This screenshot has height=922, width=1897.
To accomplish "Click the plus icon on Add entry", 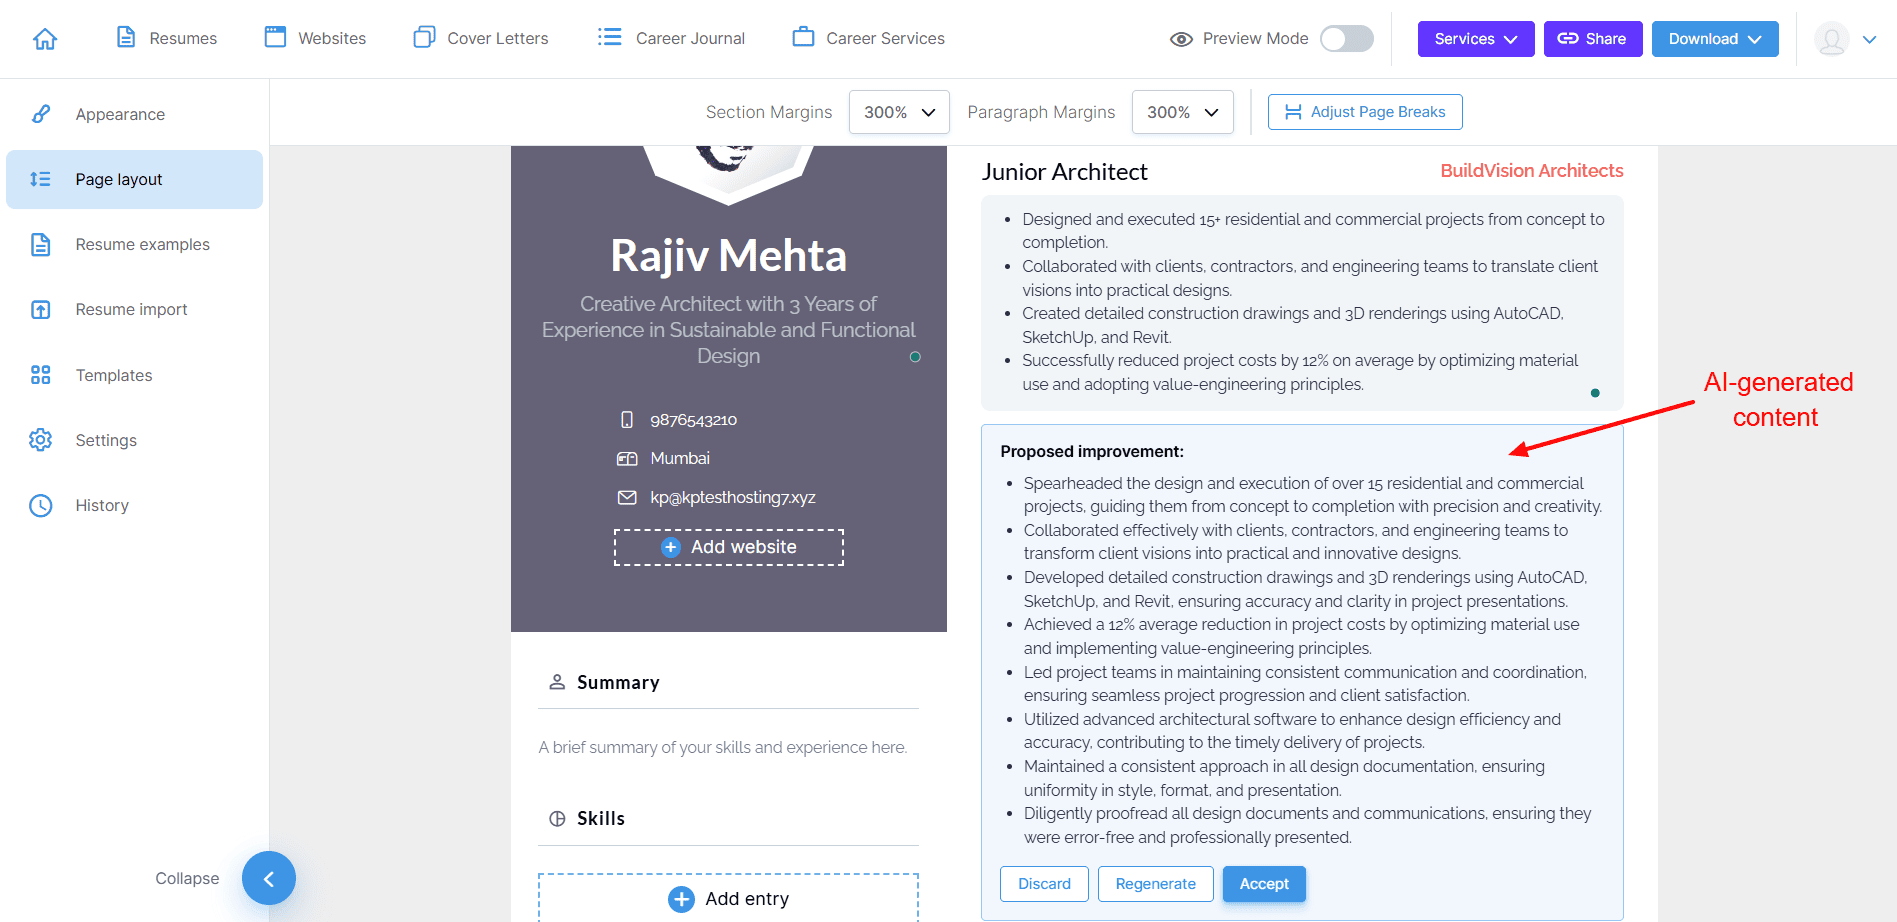I will (681, 899).
